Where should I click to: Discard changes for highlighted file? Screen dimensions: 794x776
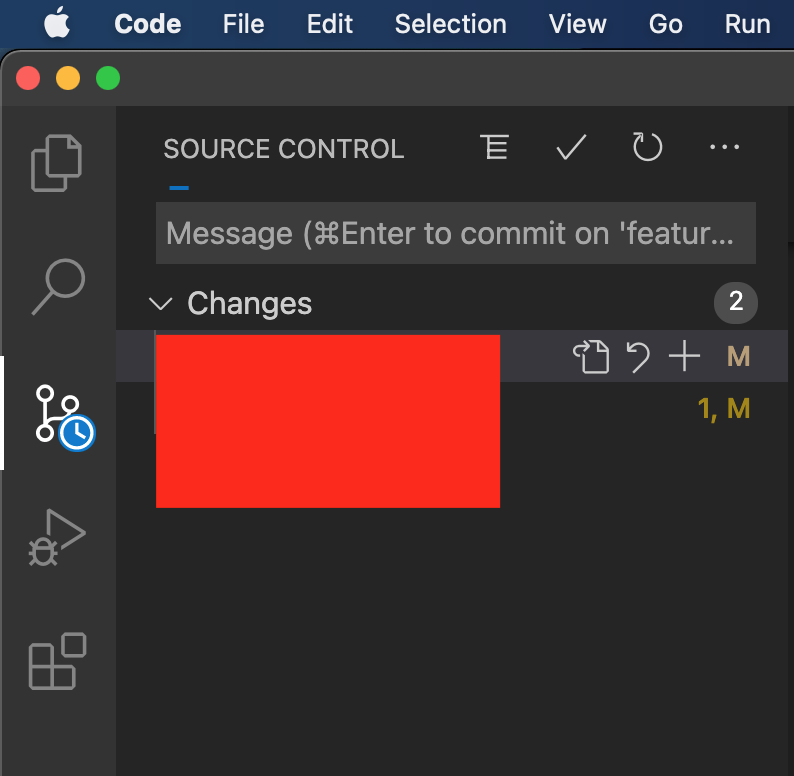[638, 357]
